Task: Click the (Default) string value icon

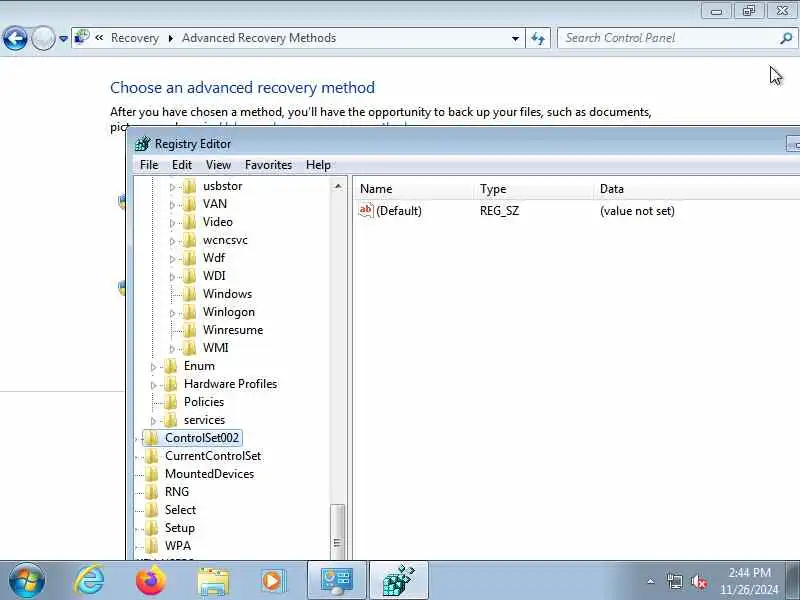Action: [x=366, y=210]
